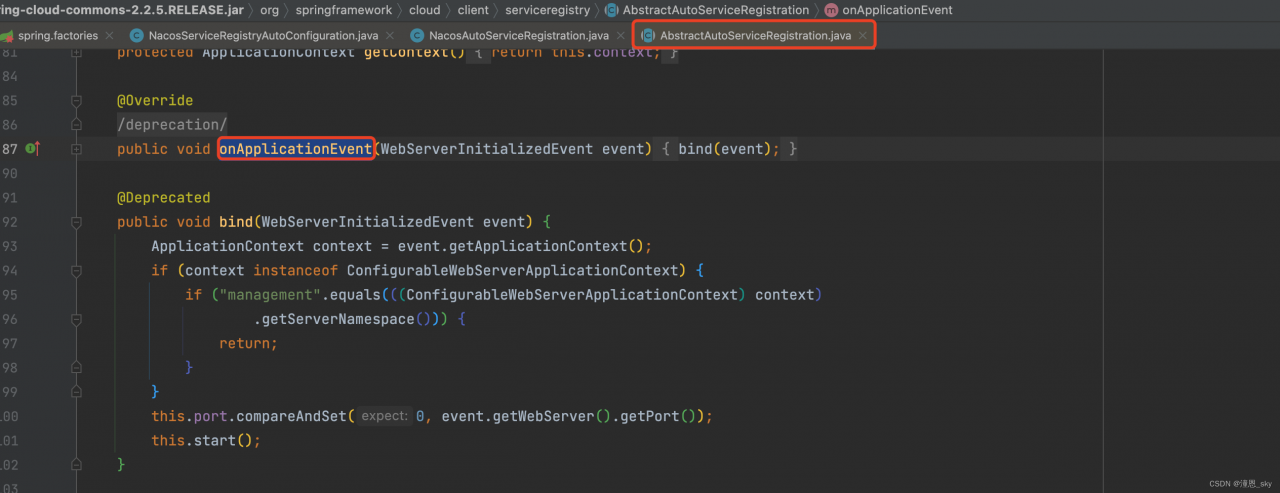Click the /deprecation/ folded comment
1280x493 pixels.
[172, 125]
